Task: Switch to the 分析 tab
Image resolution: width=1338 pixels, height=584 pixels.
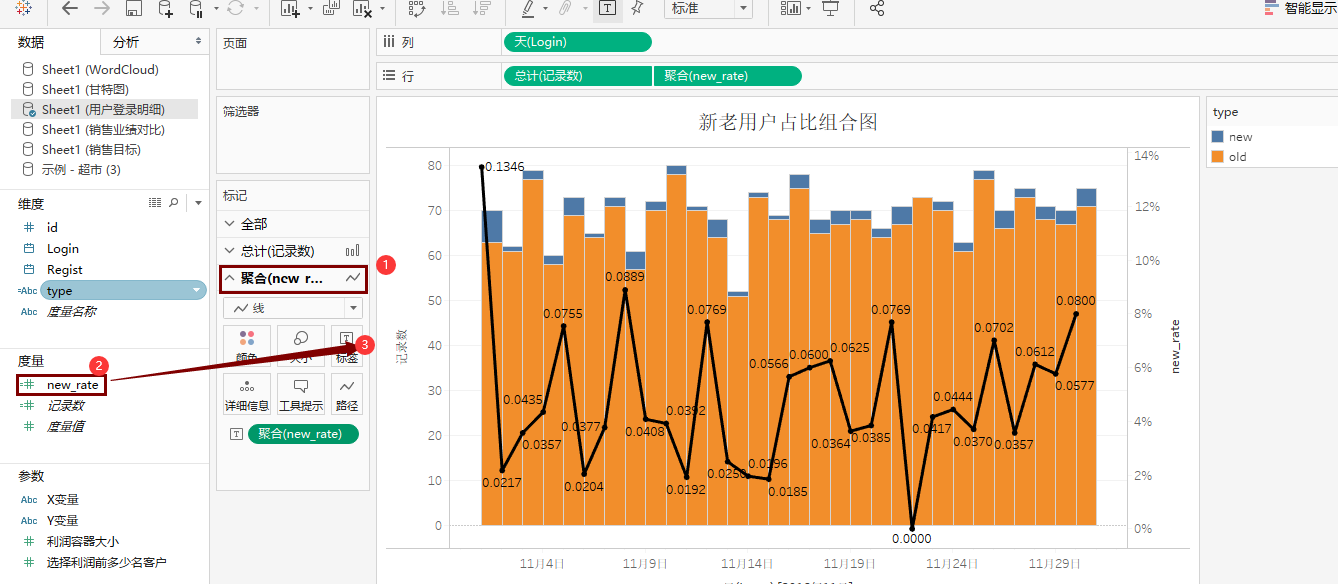Action: coord(126,42)
